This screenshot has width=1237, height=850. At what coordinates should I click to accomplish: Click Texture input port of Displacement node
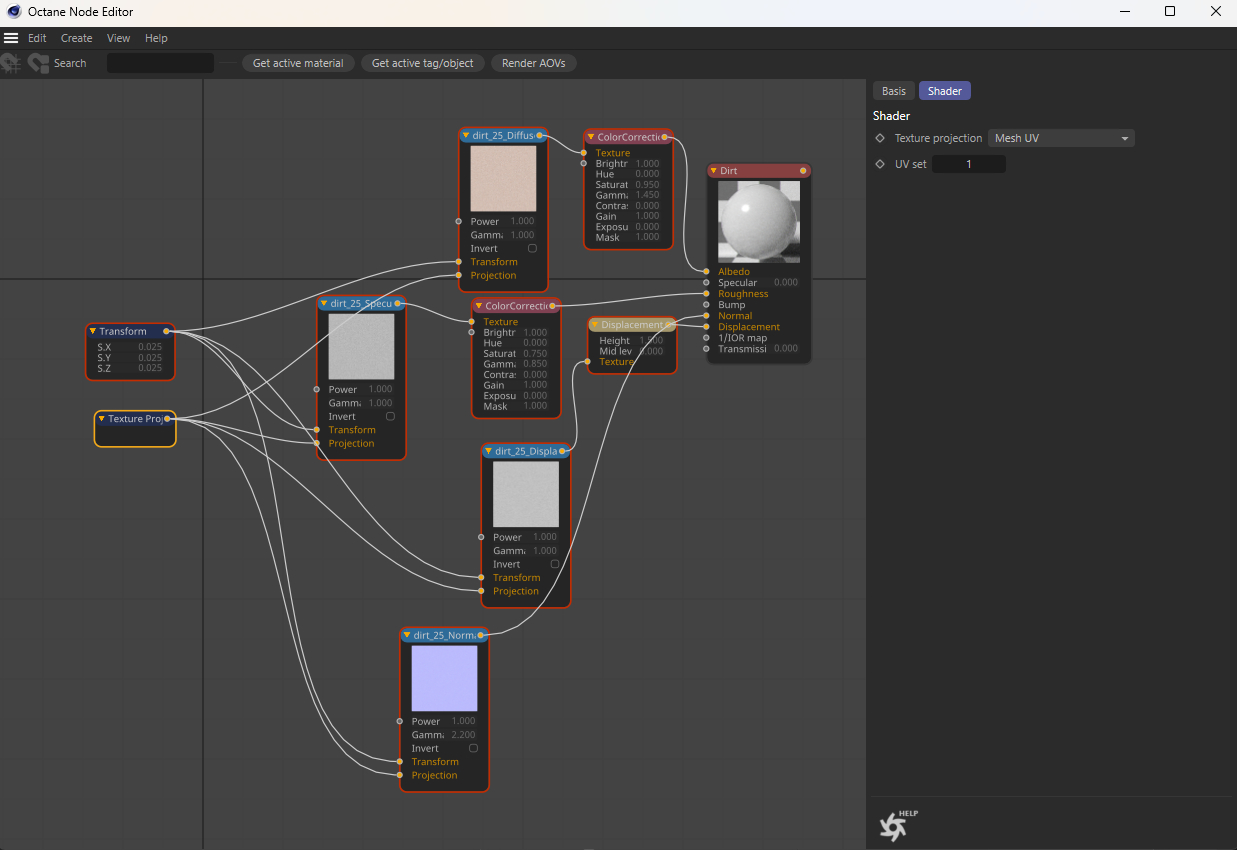click(587, 362)
